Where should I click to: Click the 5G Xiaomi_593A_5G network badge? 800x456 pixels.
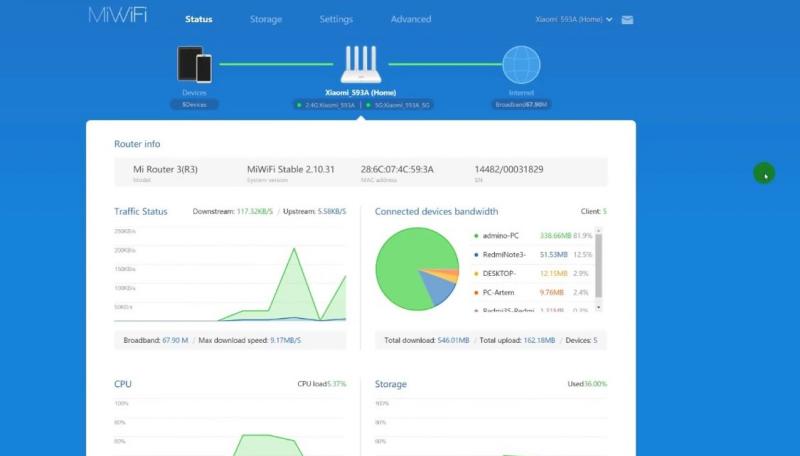(x=398, y=105)
